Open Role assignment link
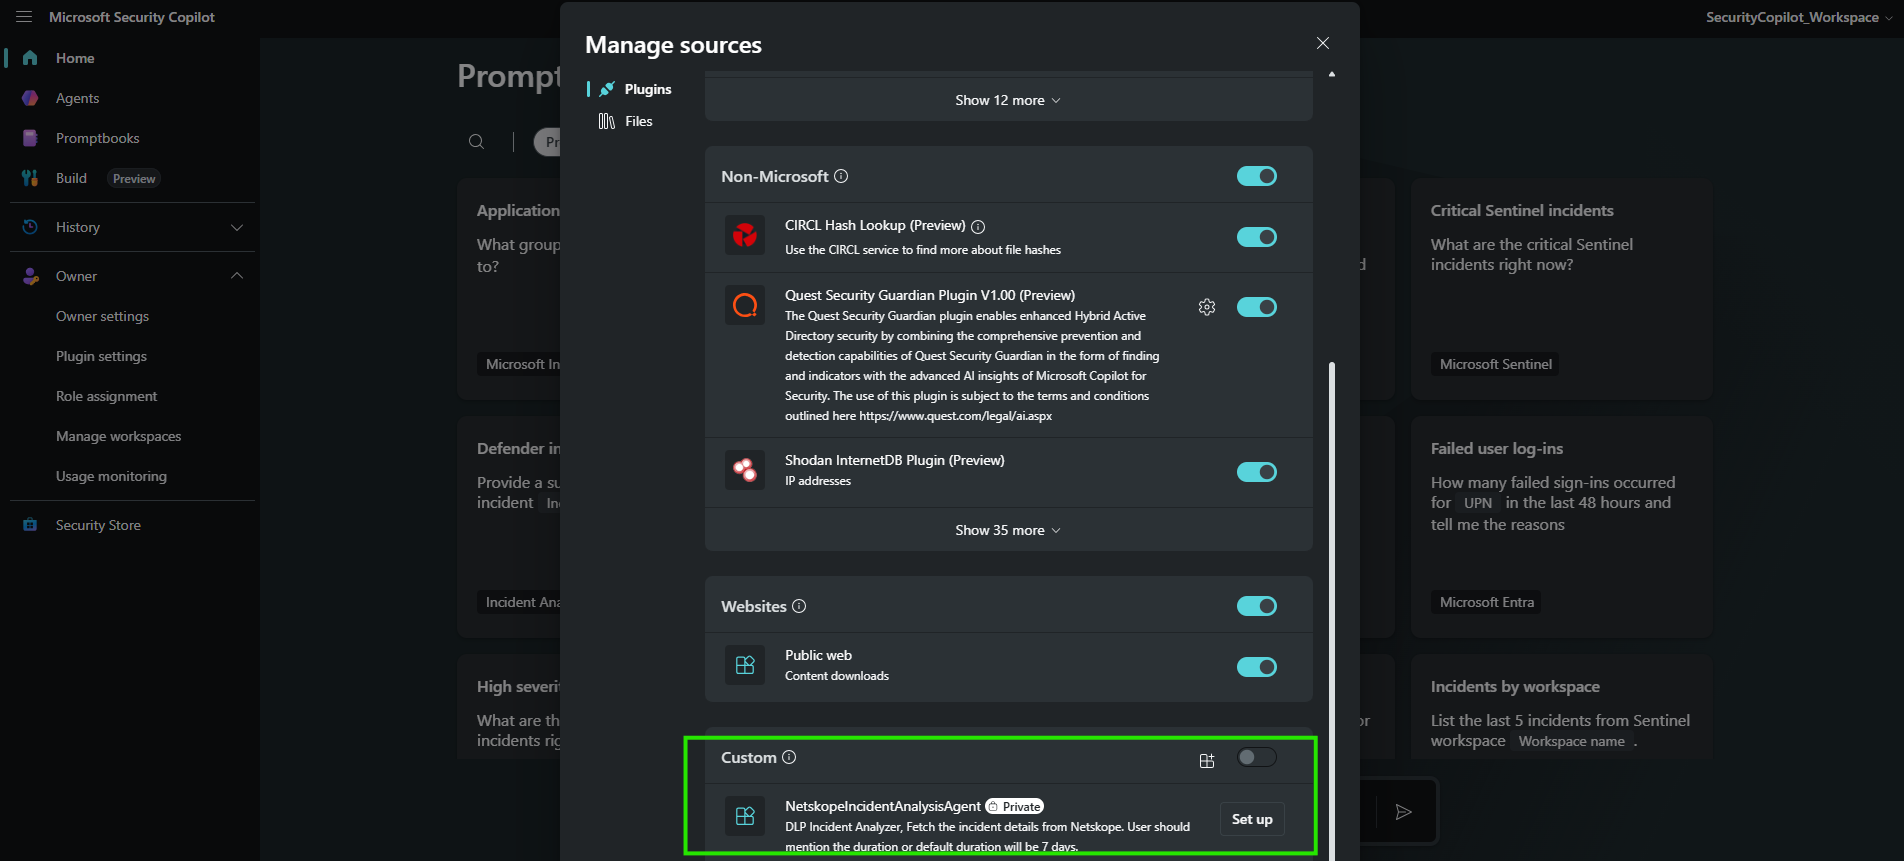1904x861 pixels. click(107, 396)
